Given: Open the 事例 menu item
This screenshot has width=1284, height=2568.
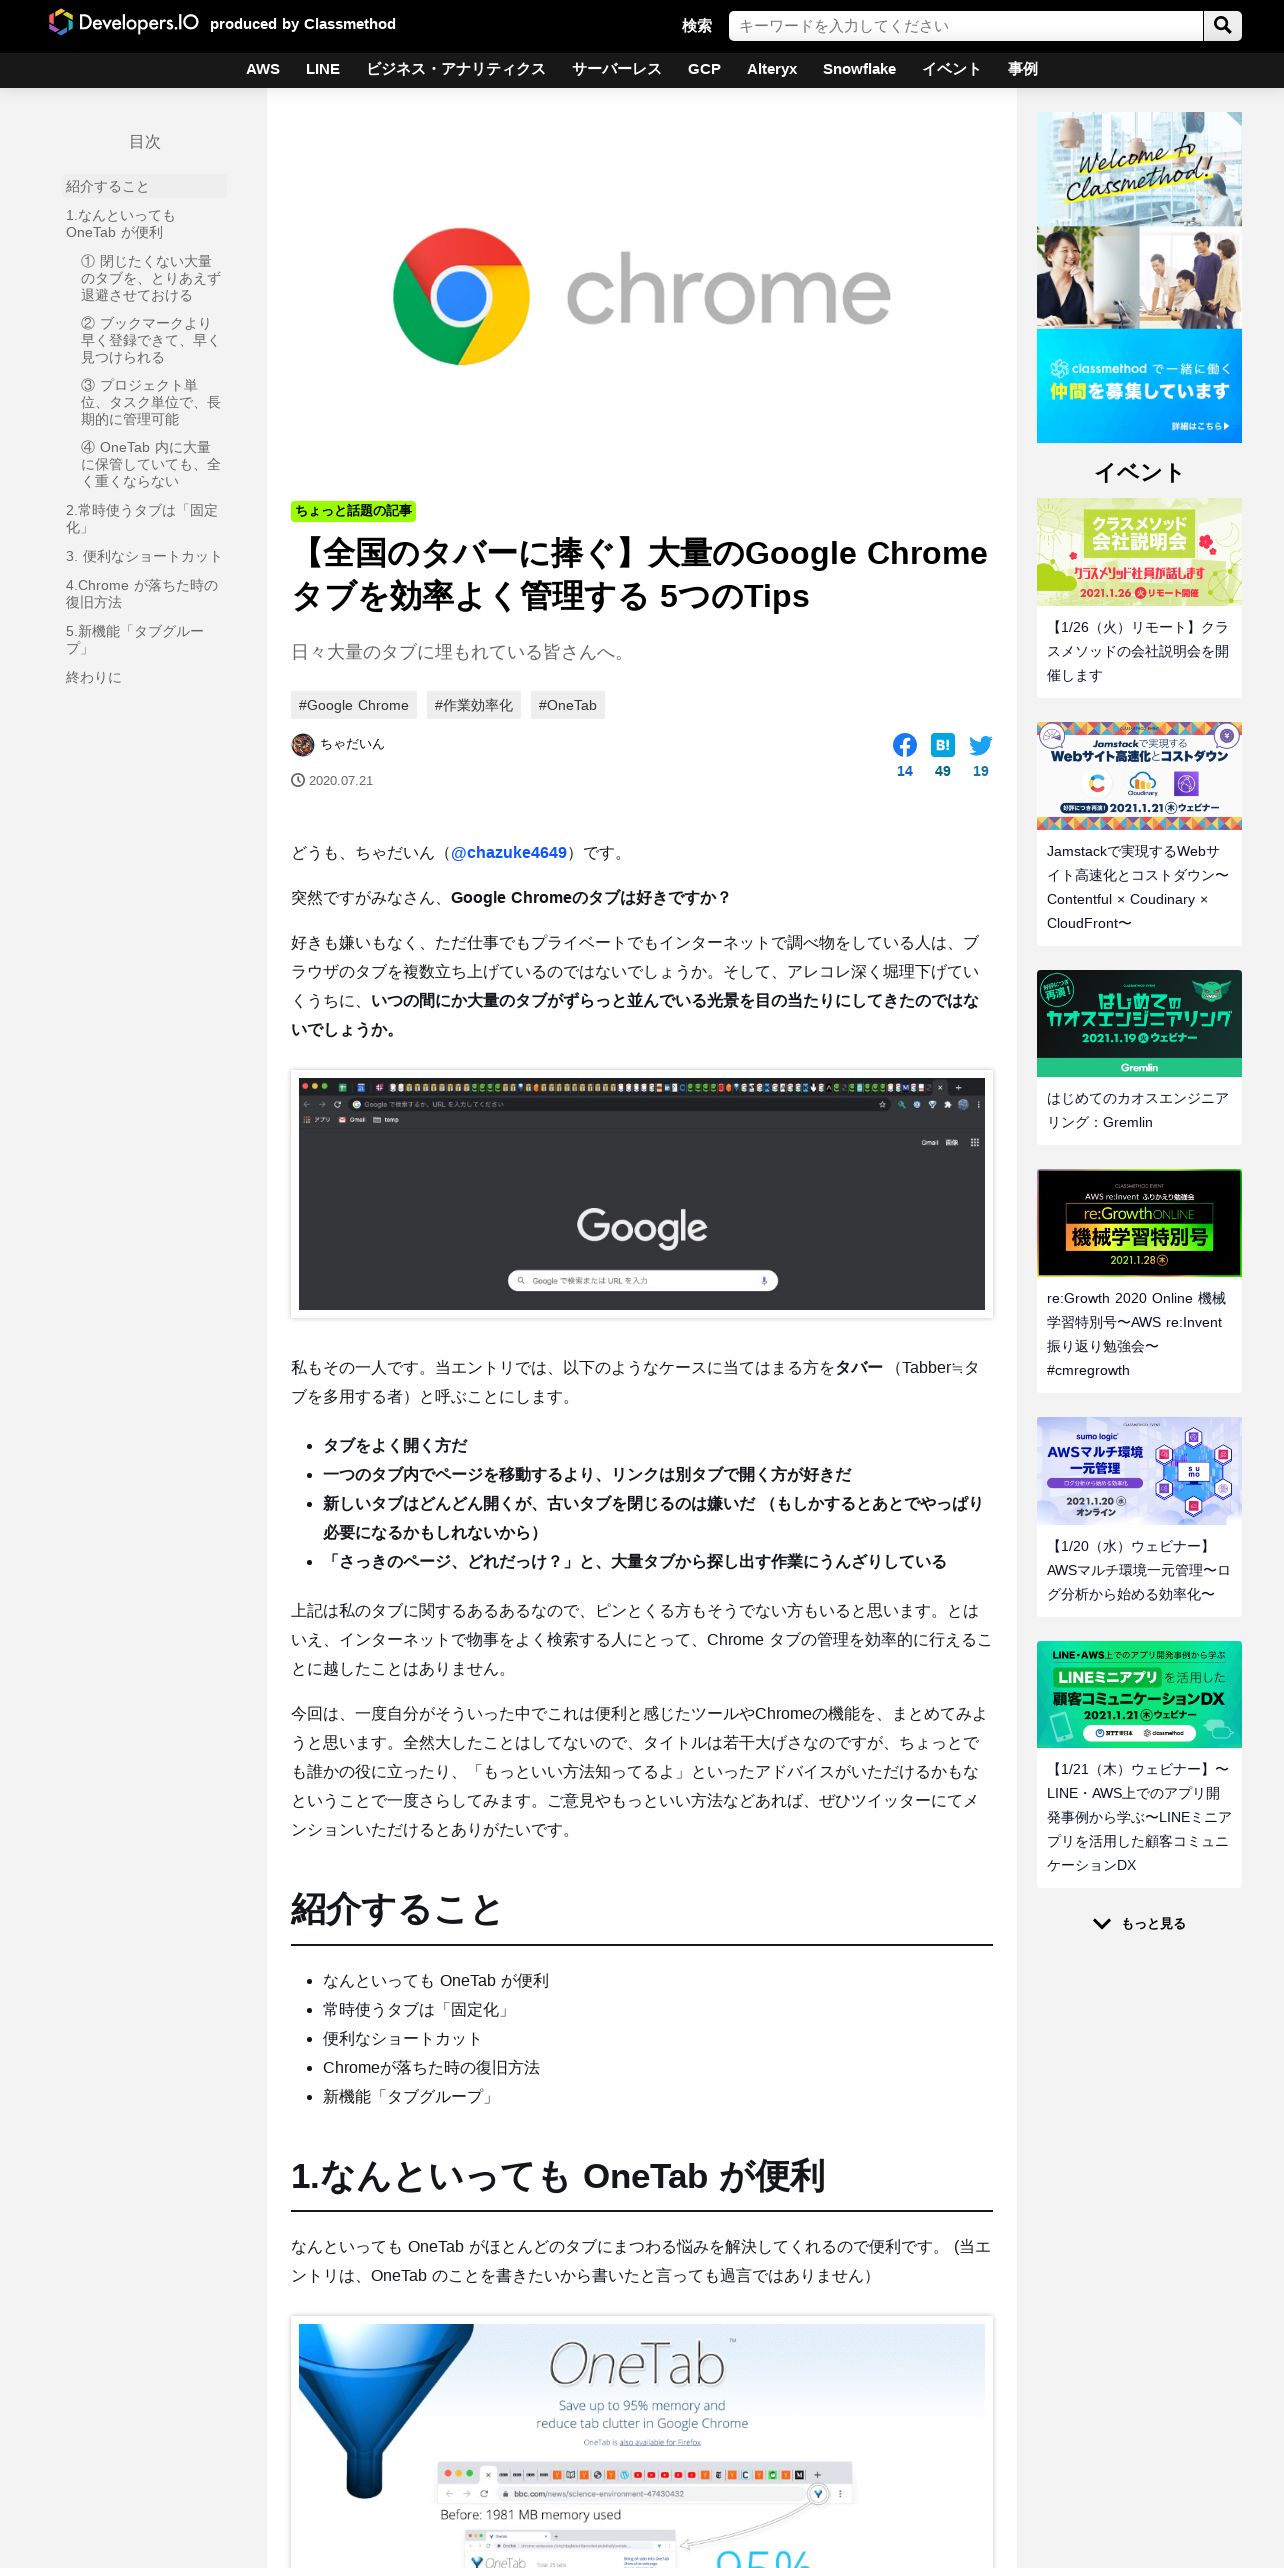Looking at the screenshot, I should point(1022,69).
